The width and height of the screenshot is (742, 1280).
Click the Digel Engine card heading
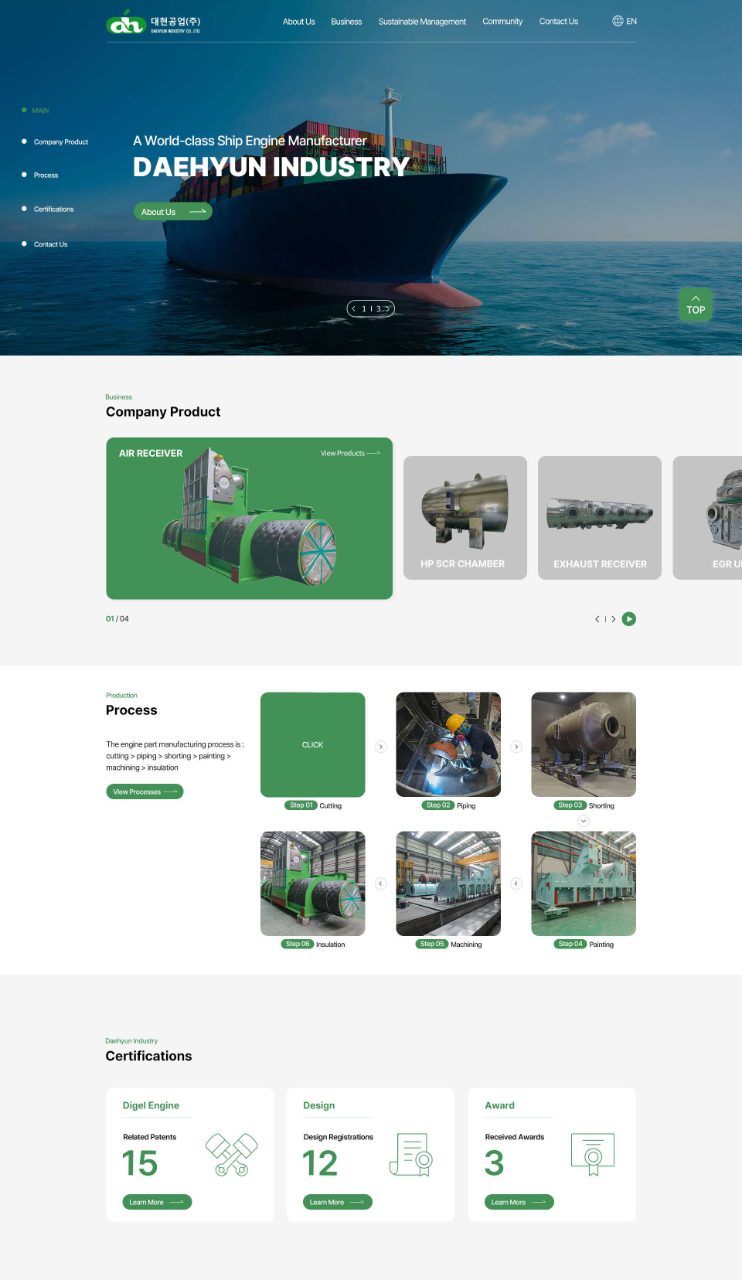[x=151, y=1106]
